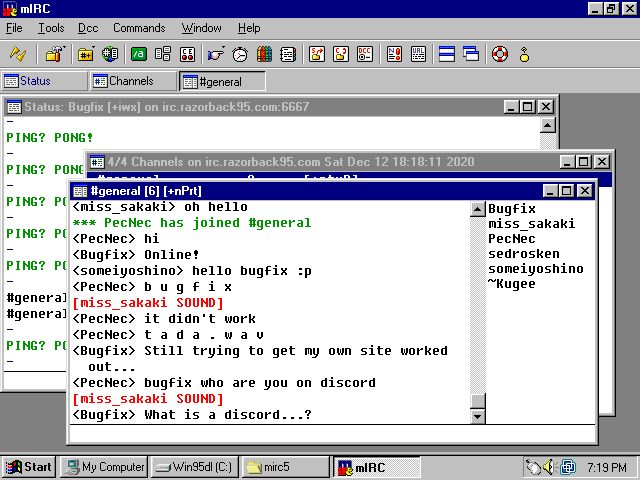Click the Connect lightning bolt toolbar icon

coord(19,54)
